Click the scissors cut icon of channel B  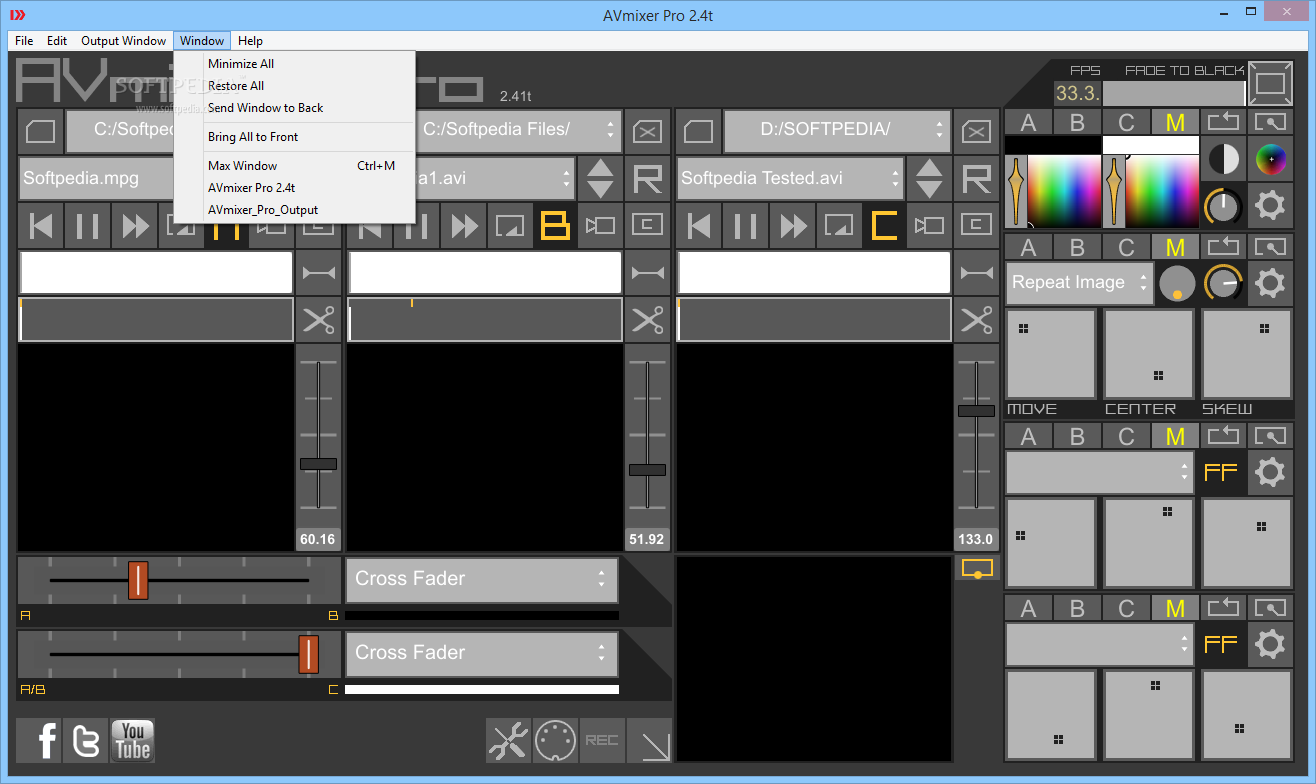click(648, 320)
